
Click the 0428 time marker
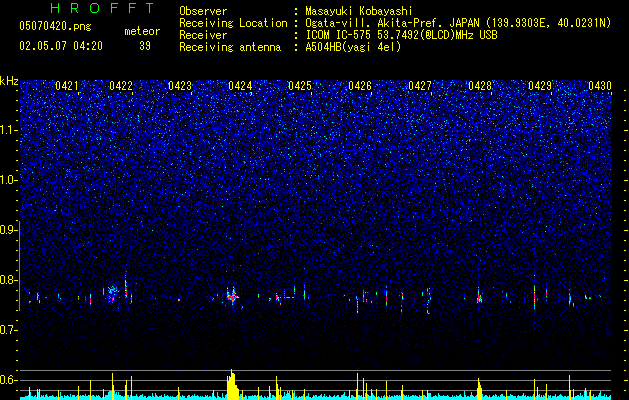point(480,86)
